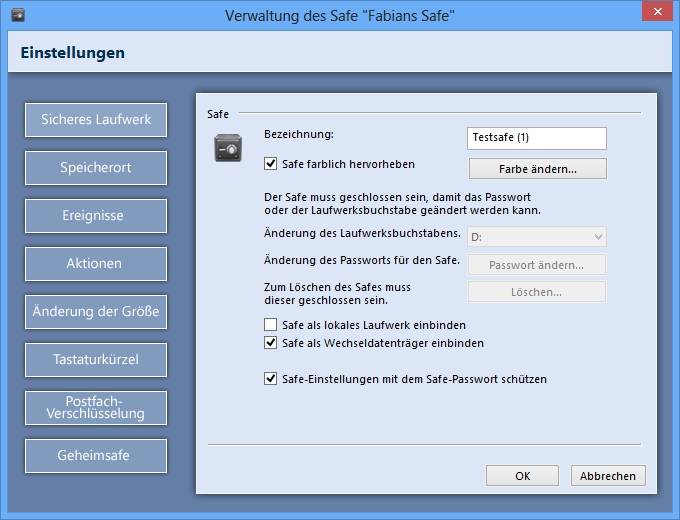Toggle Safe farblich hervorheben checkbox
The width and height of the screenshot is (680, 520).
271,164
